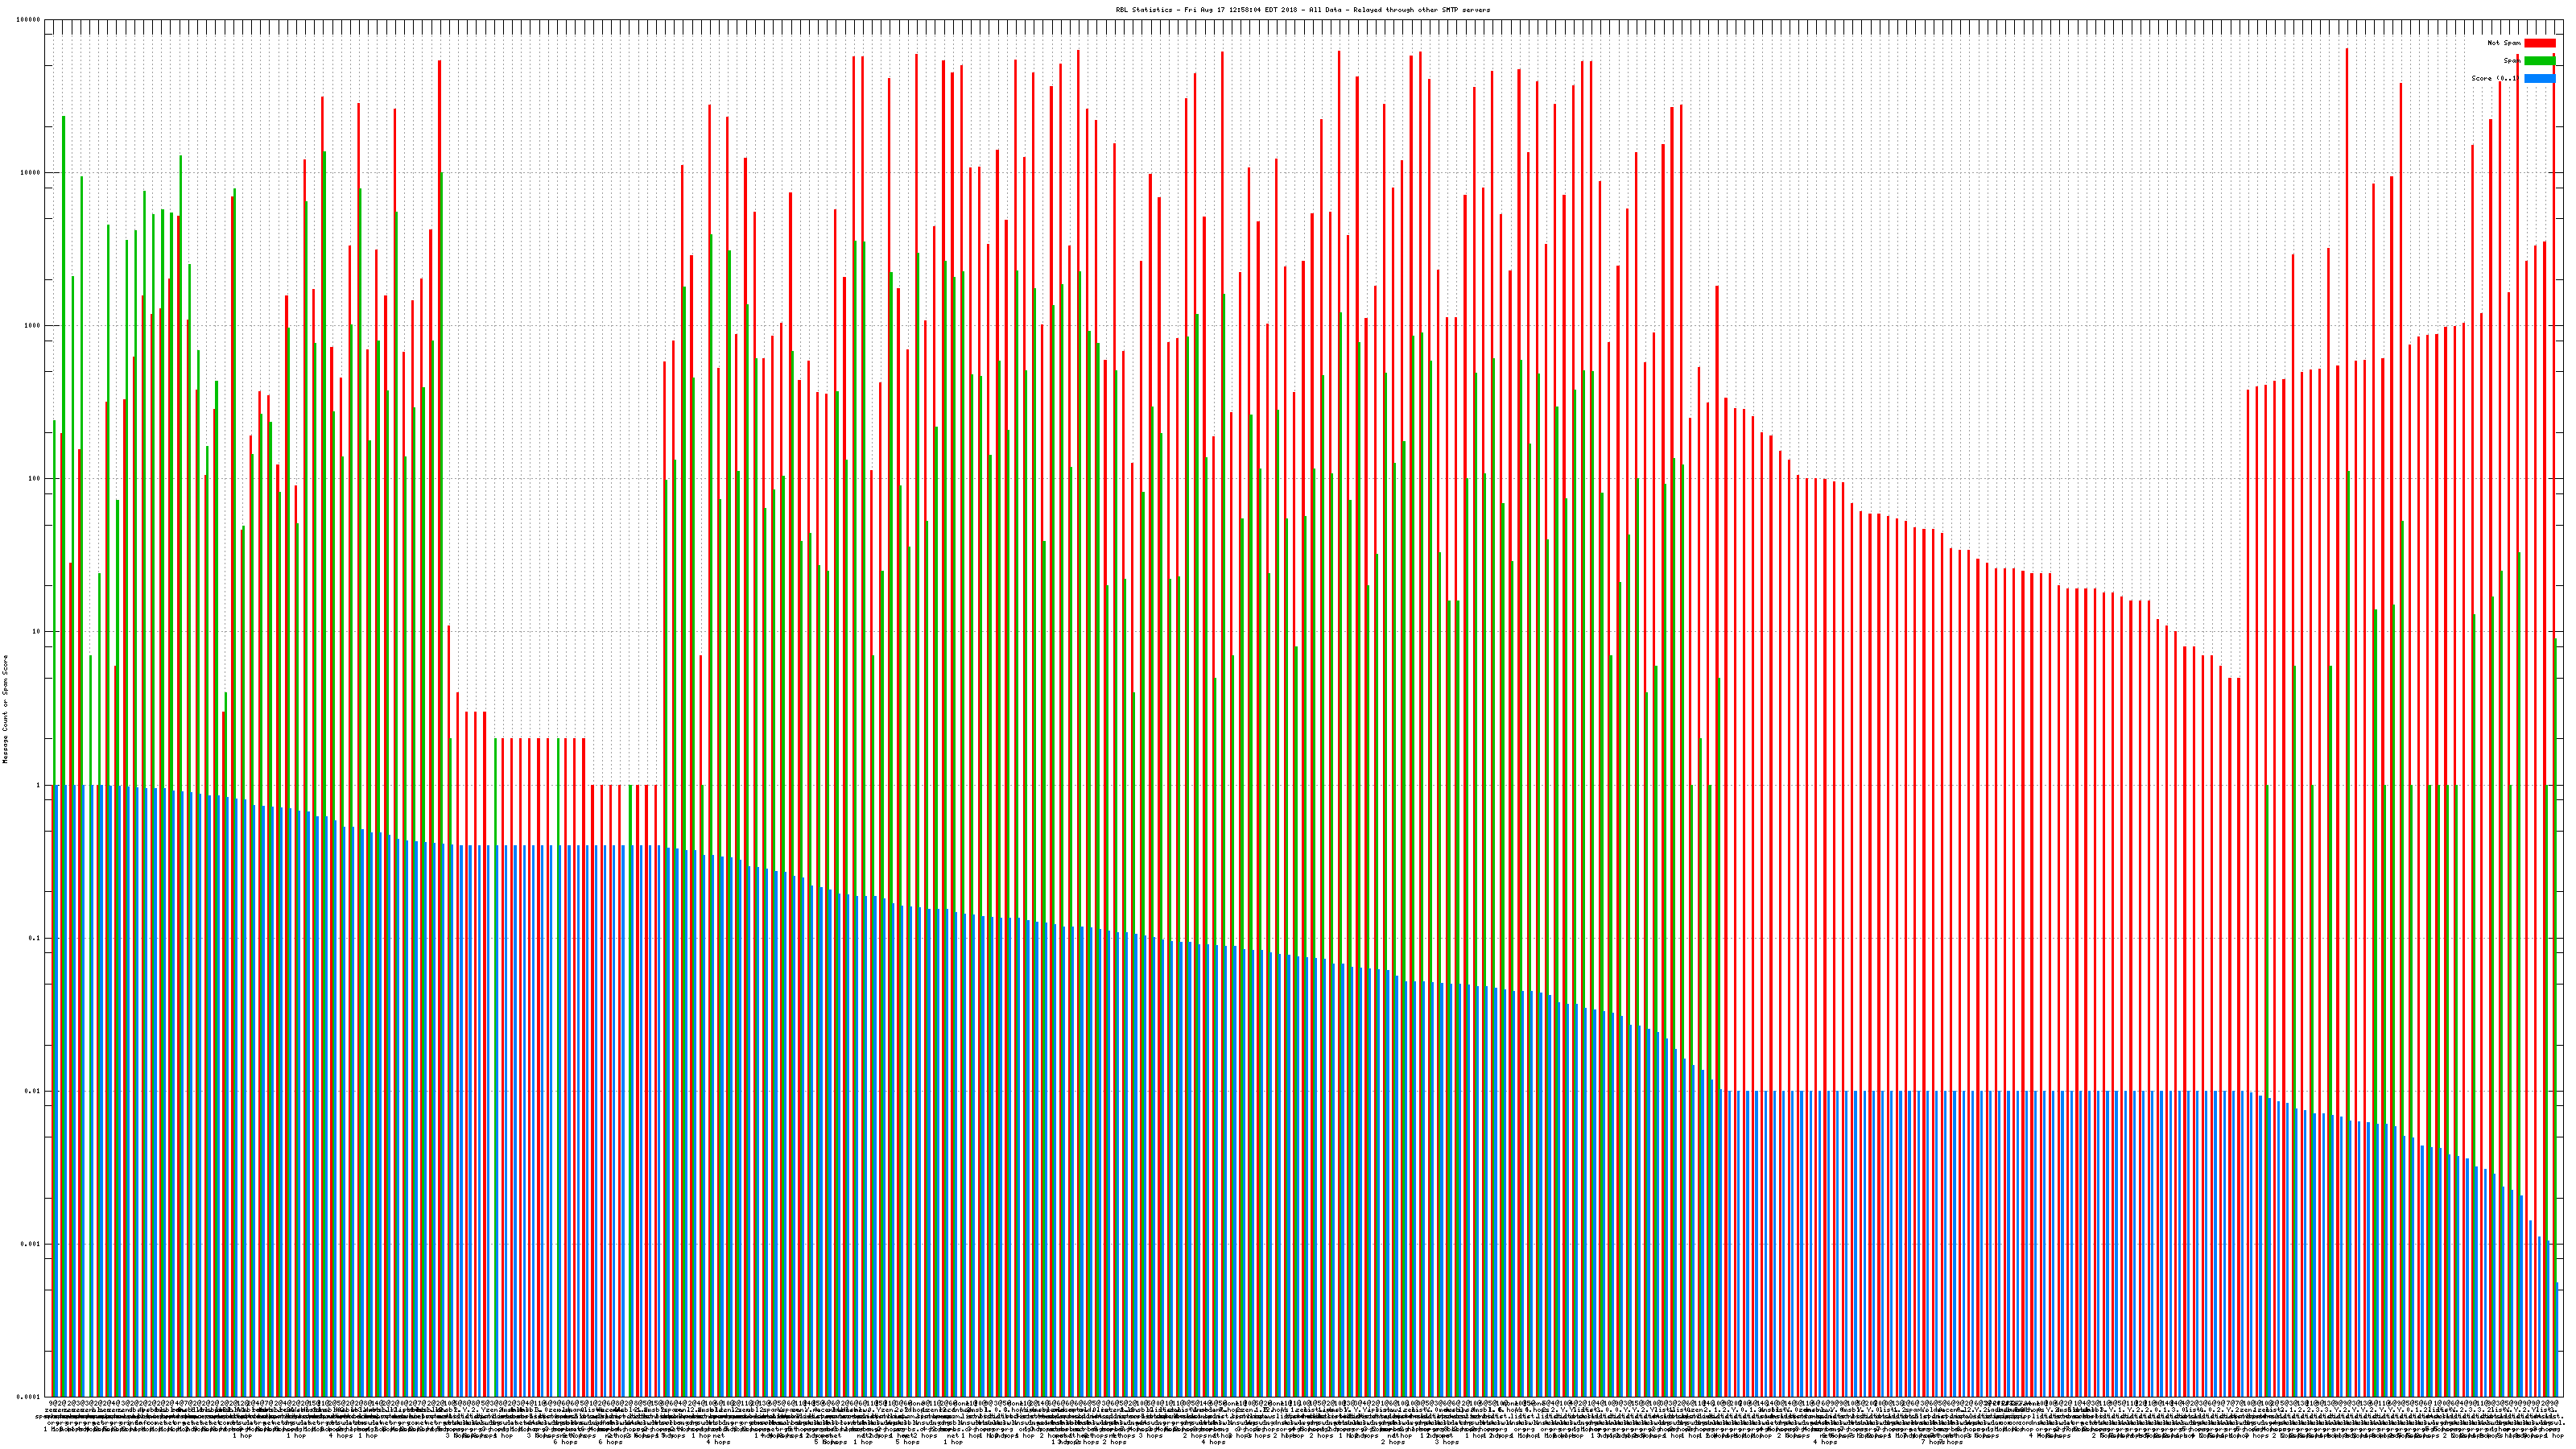Select the 'Score (0..1)' legend label

tap(2495, 78)
